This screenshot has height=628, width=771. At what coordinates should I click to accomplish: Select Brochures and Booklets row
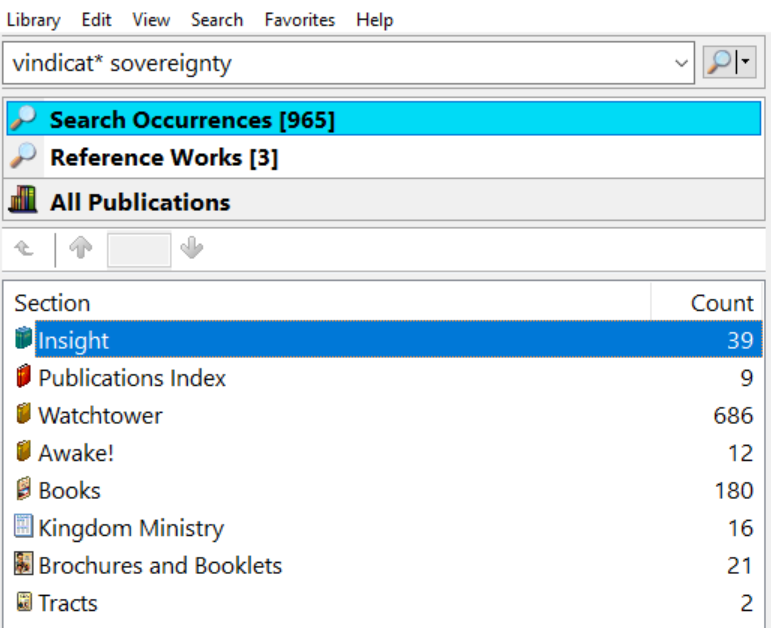click(x=387, y=565)
